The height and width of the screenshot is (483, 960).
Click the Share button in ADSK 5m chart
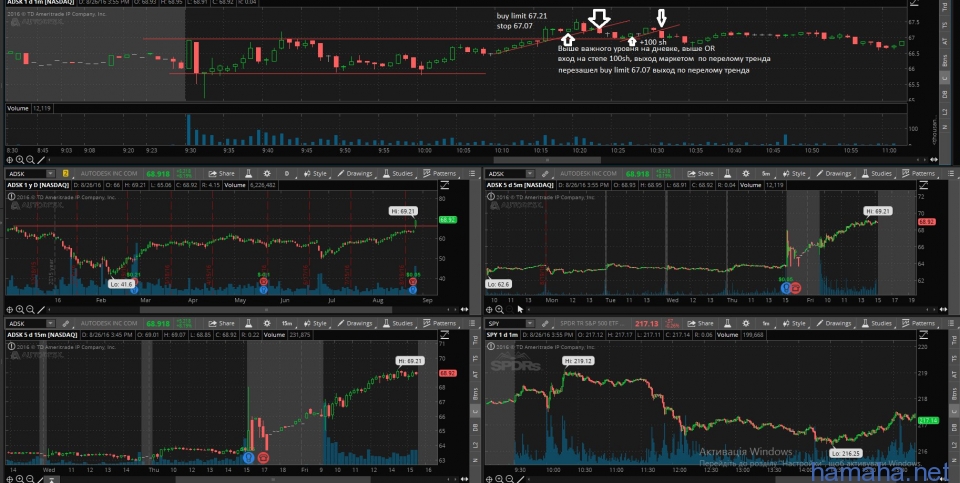[700, 173]
